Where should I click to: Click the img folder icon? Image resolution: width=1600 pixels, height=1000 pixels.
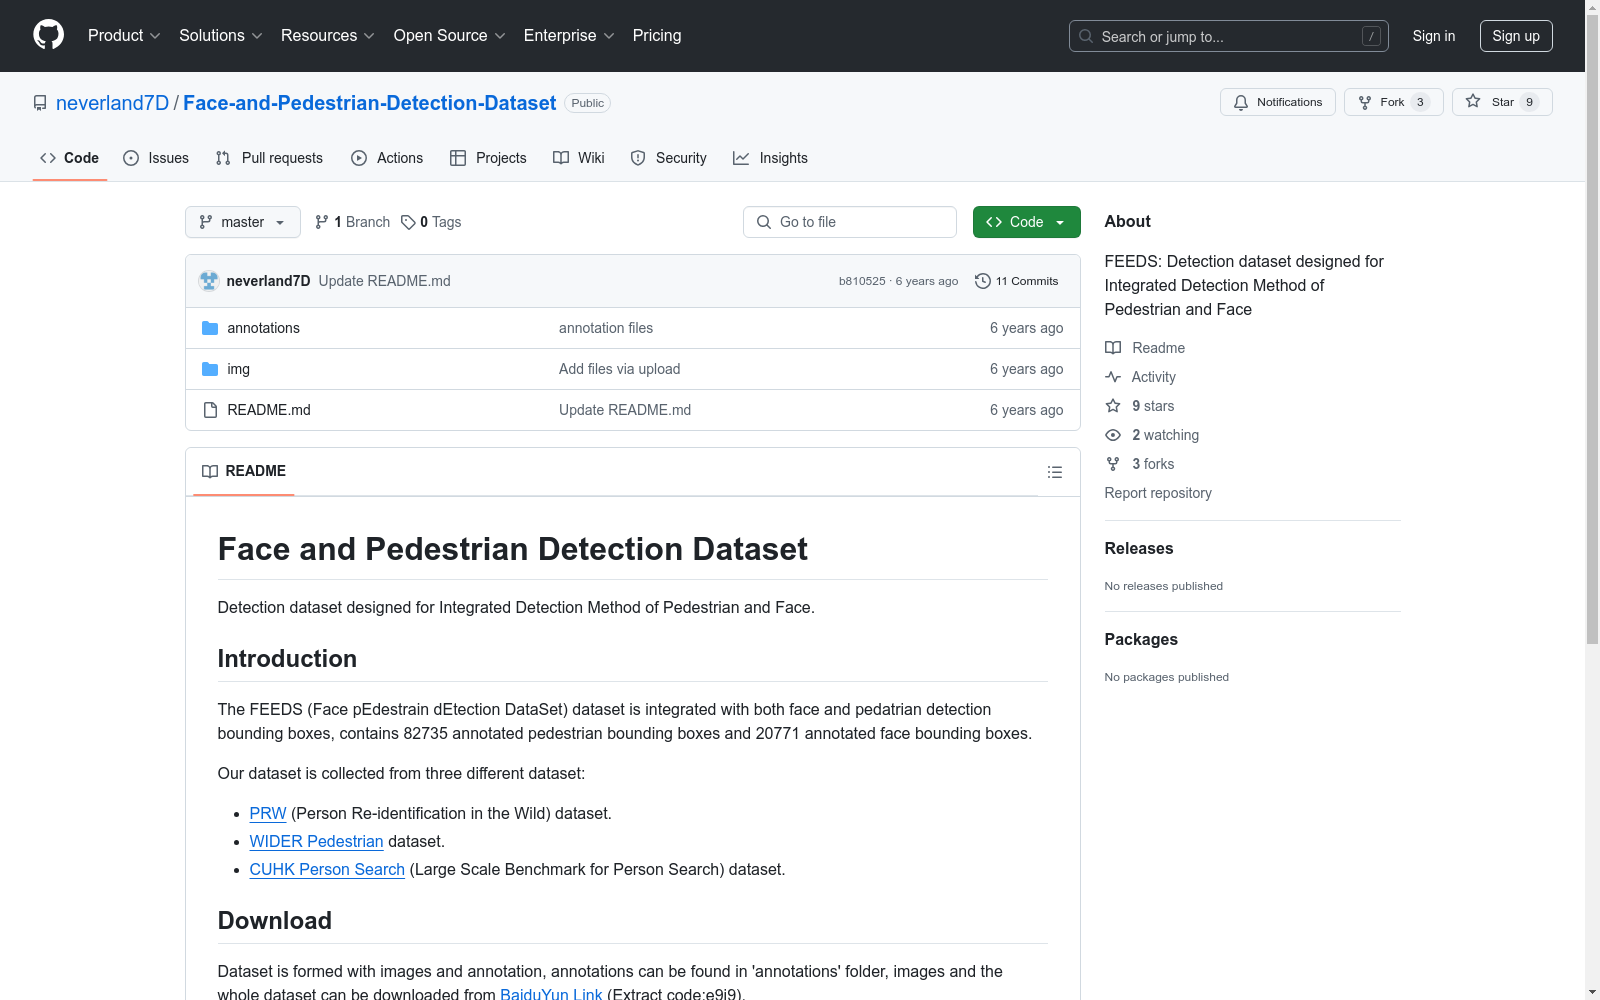click(210, 369)
